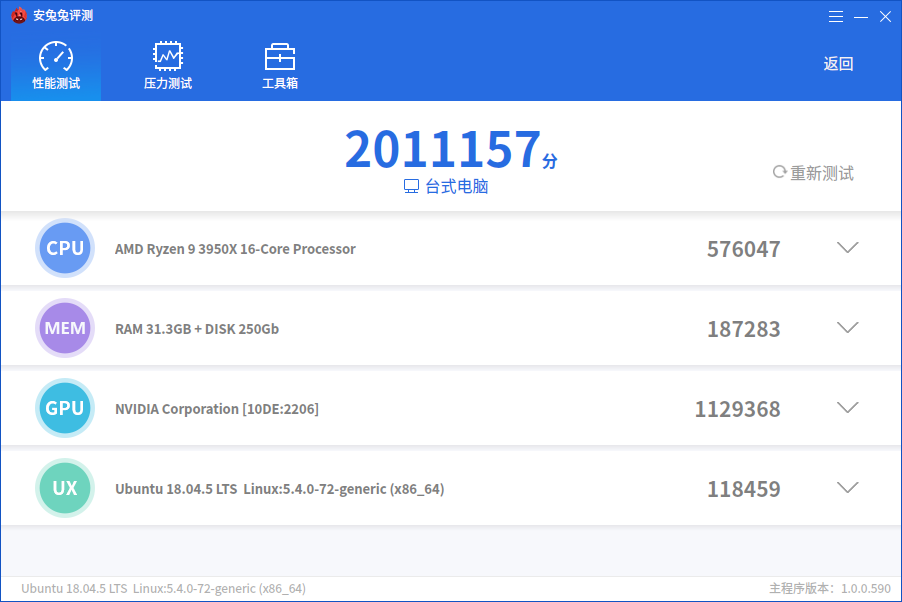
Task: Click the 返回 back button
Action: pos(838,63)
